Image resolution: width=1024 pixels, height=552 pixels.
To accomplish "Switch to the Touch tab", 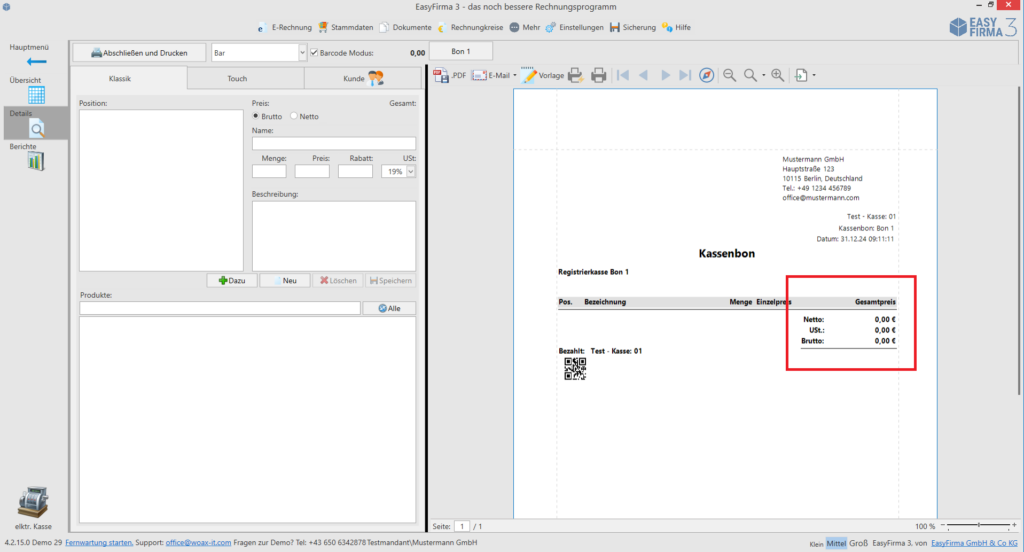I will point(237,78).
